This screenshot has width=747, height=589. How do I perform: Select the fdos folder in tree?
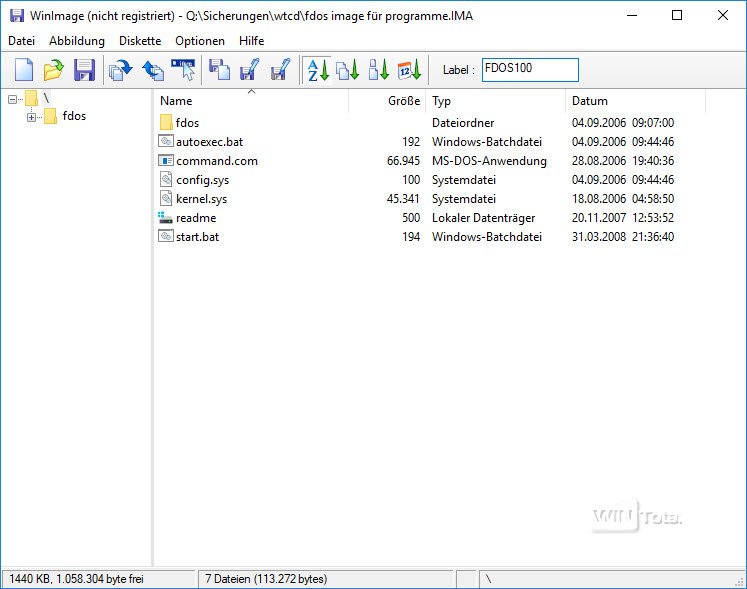[x=74, y=116]
